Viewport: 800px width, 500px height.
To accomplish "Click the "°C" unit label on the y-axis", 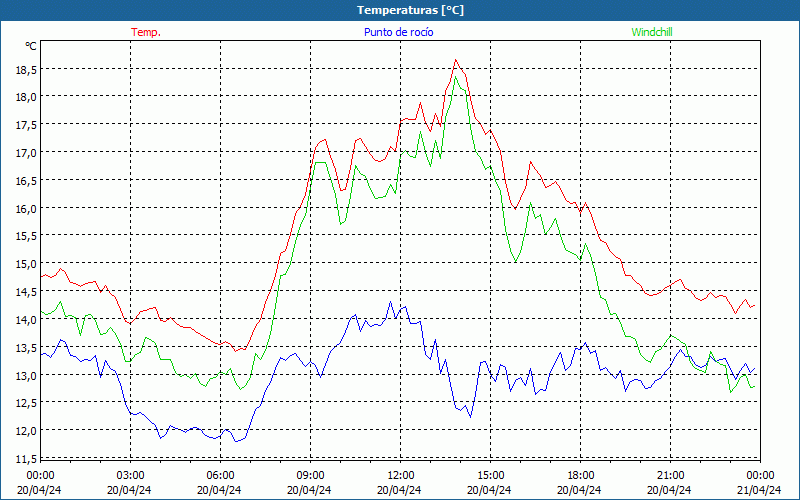I will (x=31, y=46).
